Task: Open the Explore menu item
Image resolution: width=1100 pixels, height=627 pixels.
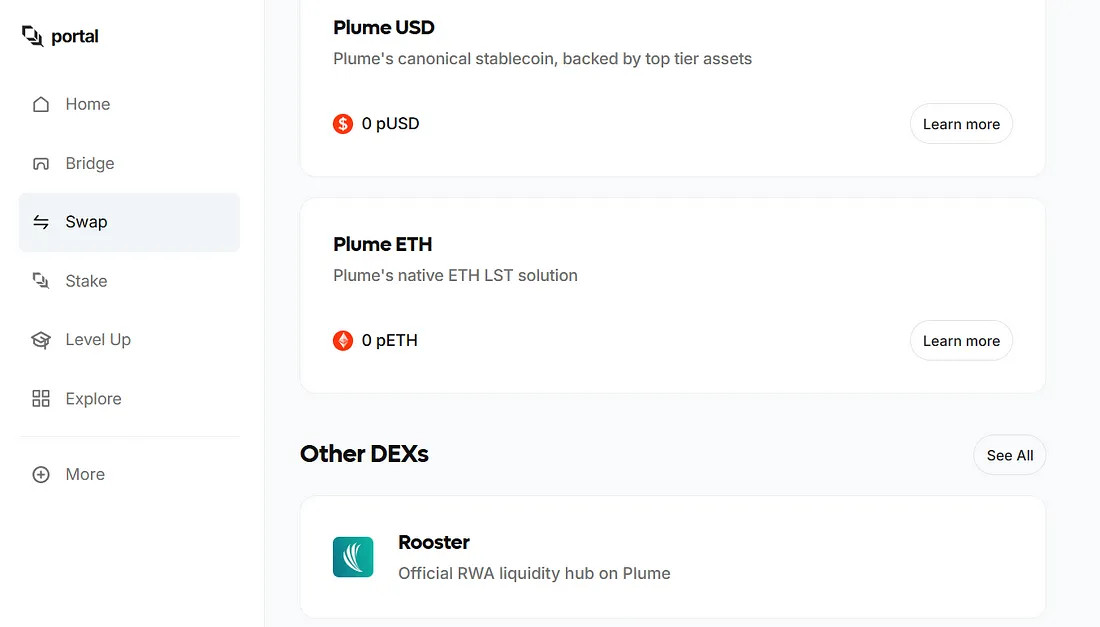Action: (x=93, y=399)
